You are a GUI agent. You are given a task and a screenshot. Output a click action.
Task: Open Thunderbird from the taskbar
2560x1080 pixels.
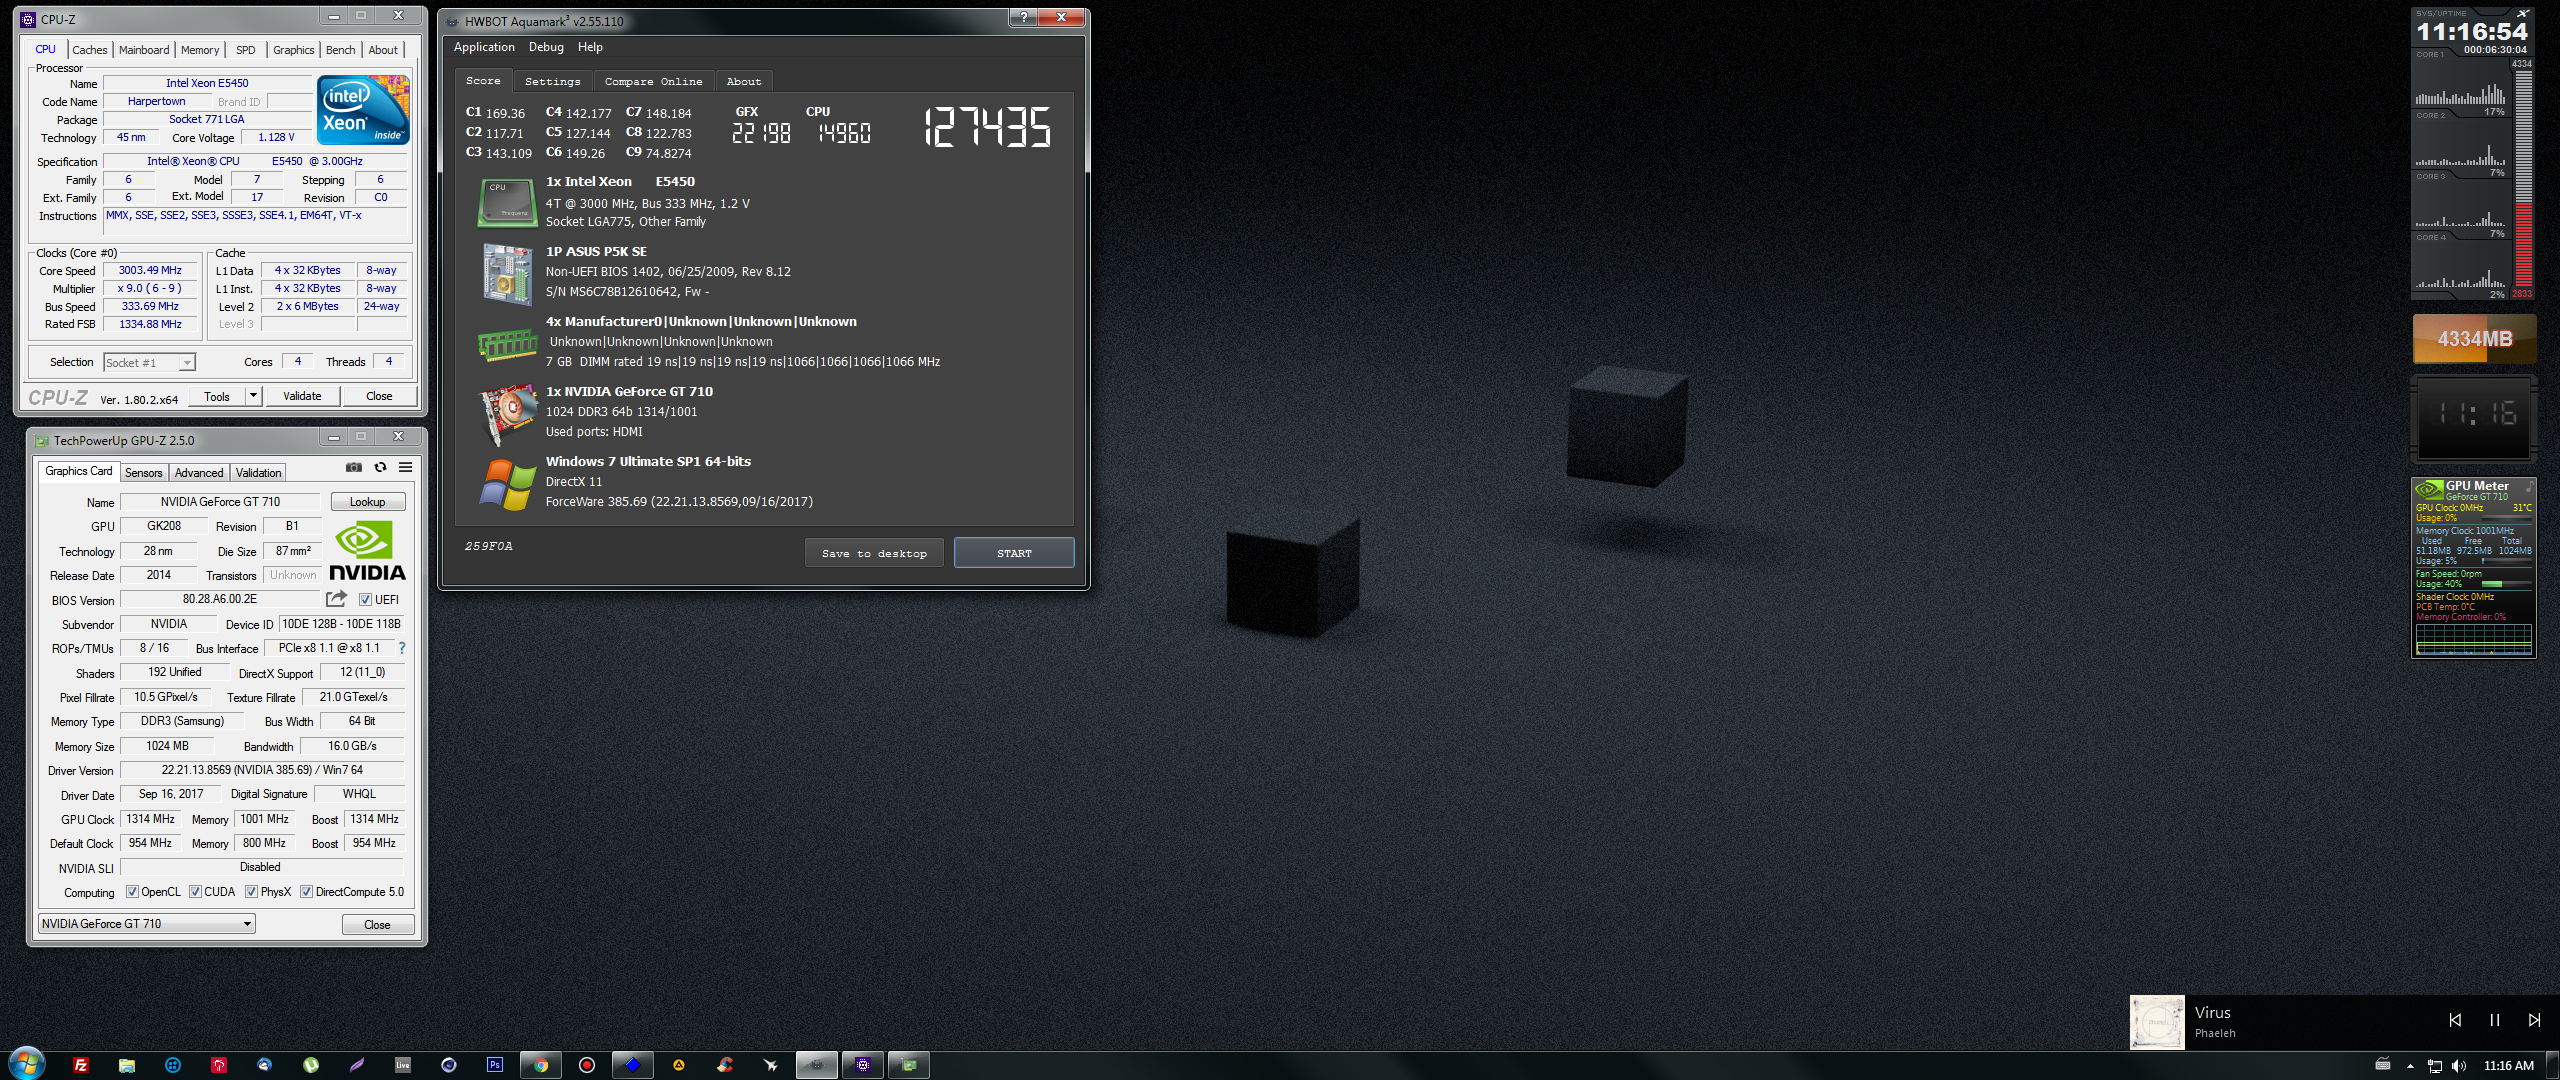pos(264,1065)
